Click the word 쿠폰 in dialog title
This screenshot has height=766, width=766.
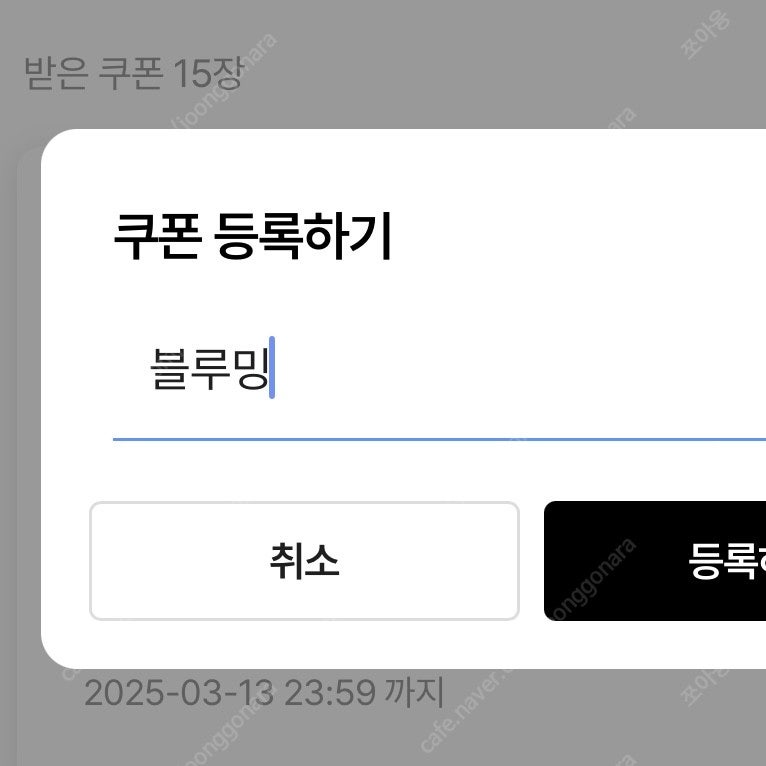point(157,237)
